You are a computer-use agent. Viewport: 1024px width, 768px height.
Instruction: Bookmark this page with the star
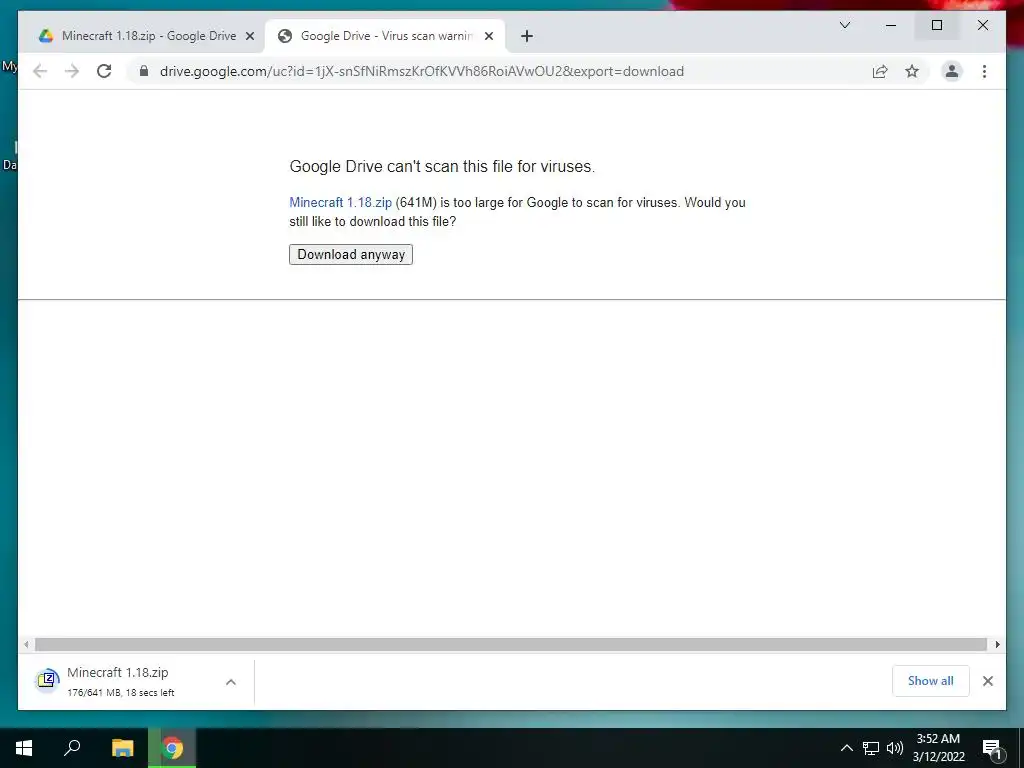(x=912, y=71)
